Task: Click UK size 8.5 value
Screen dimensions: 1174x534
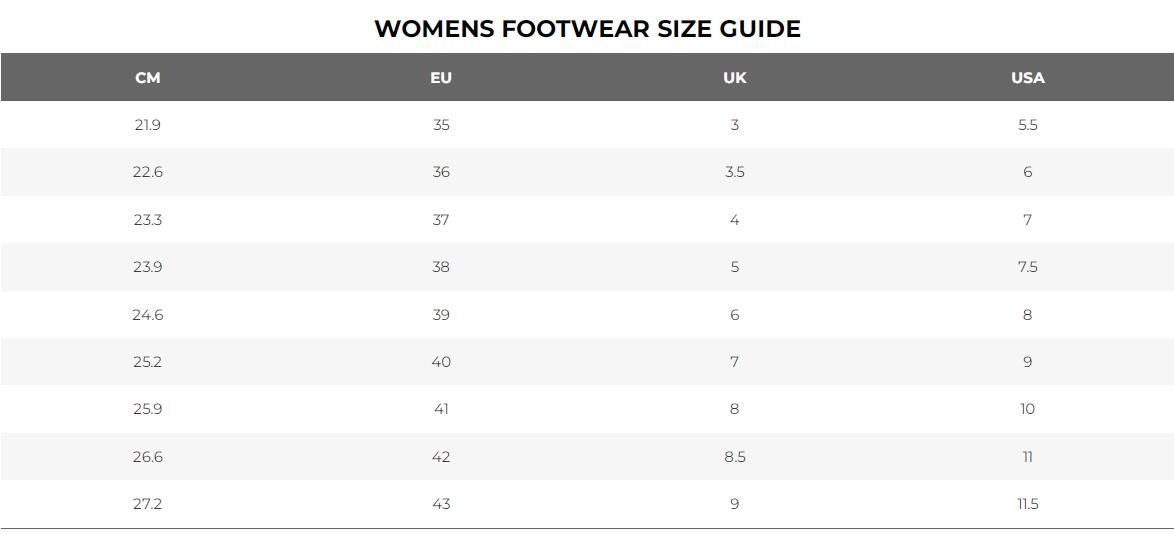Action: click(x=734, y=457)
